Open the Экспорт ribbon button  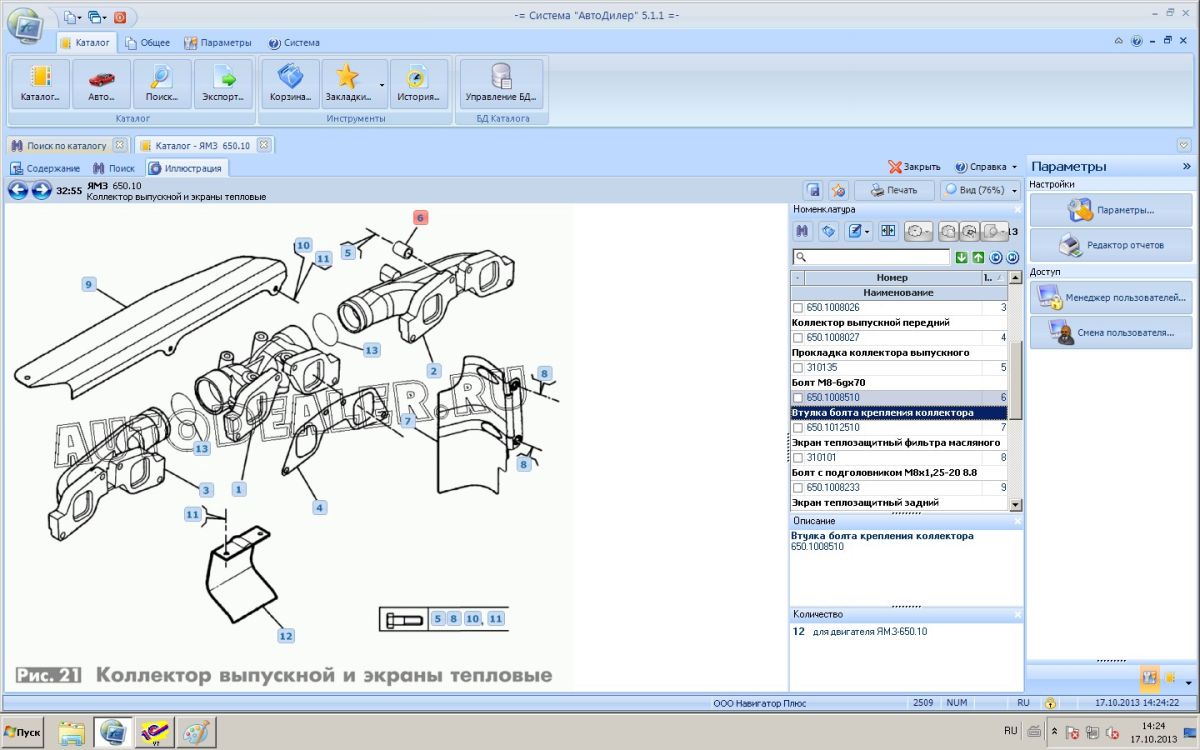click(223, 84)
